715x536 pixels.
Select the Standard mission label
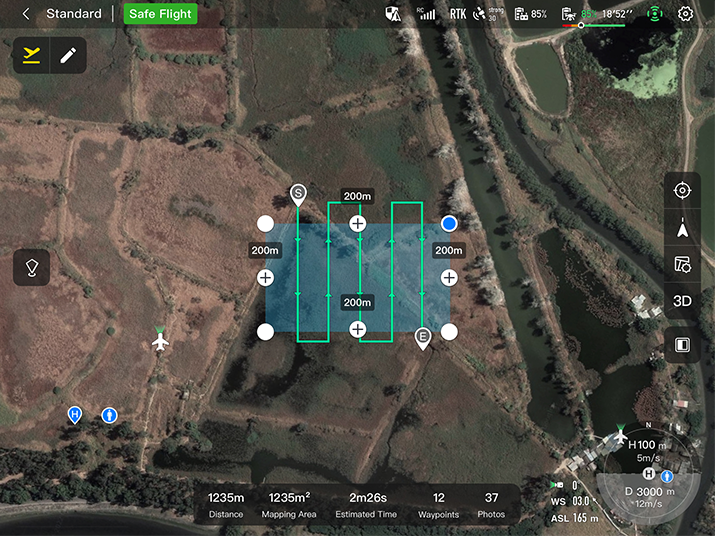coord(73,14)
